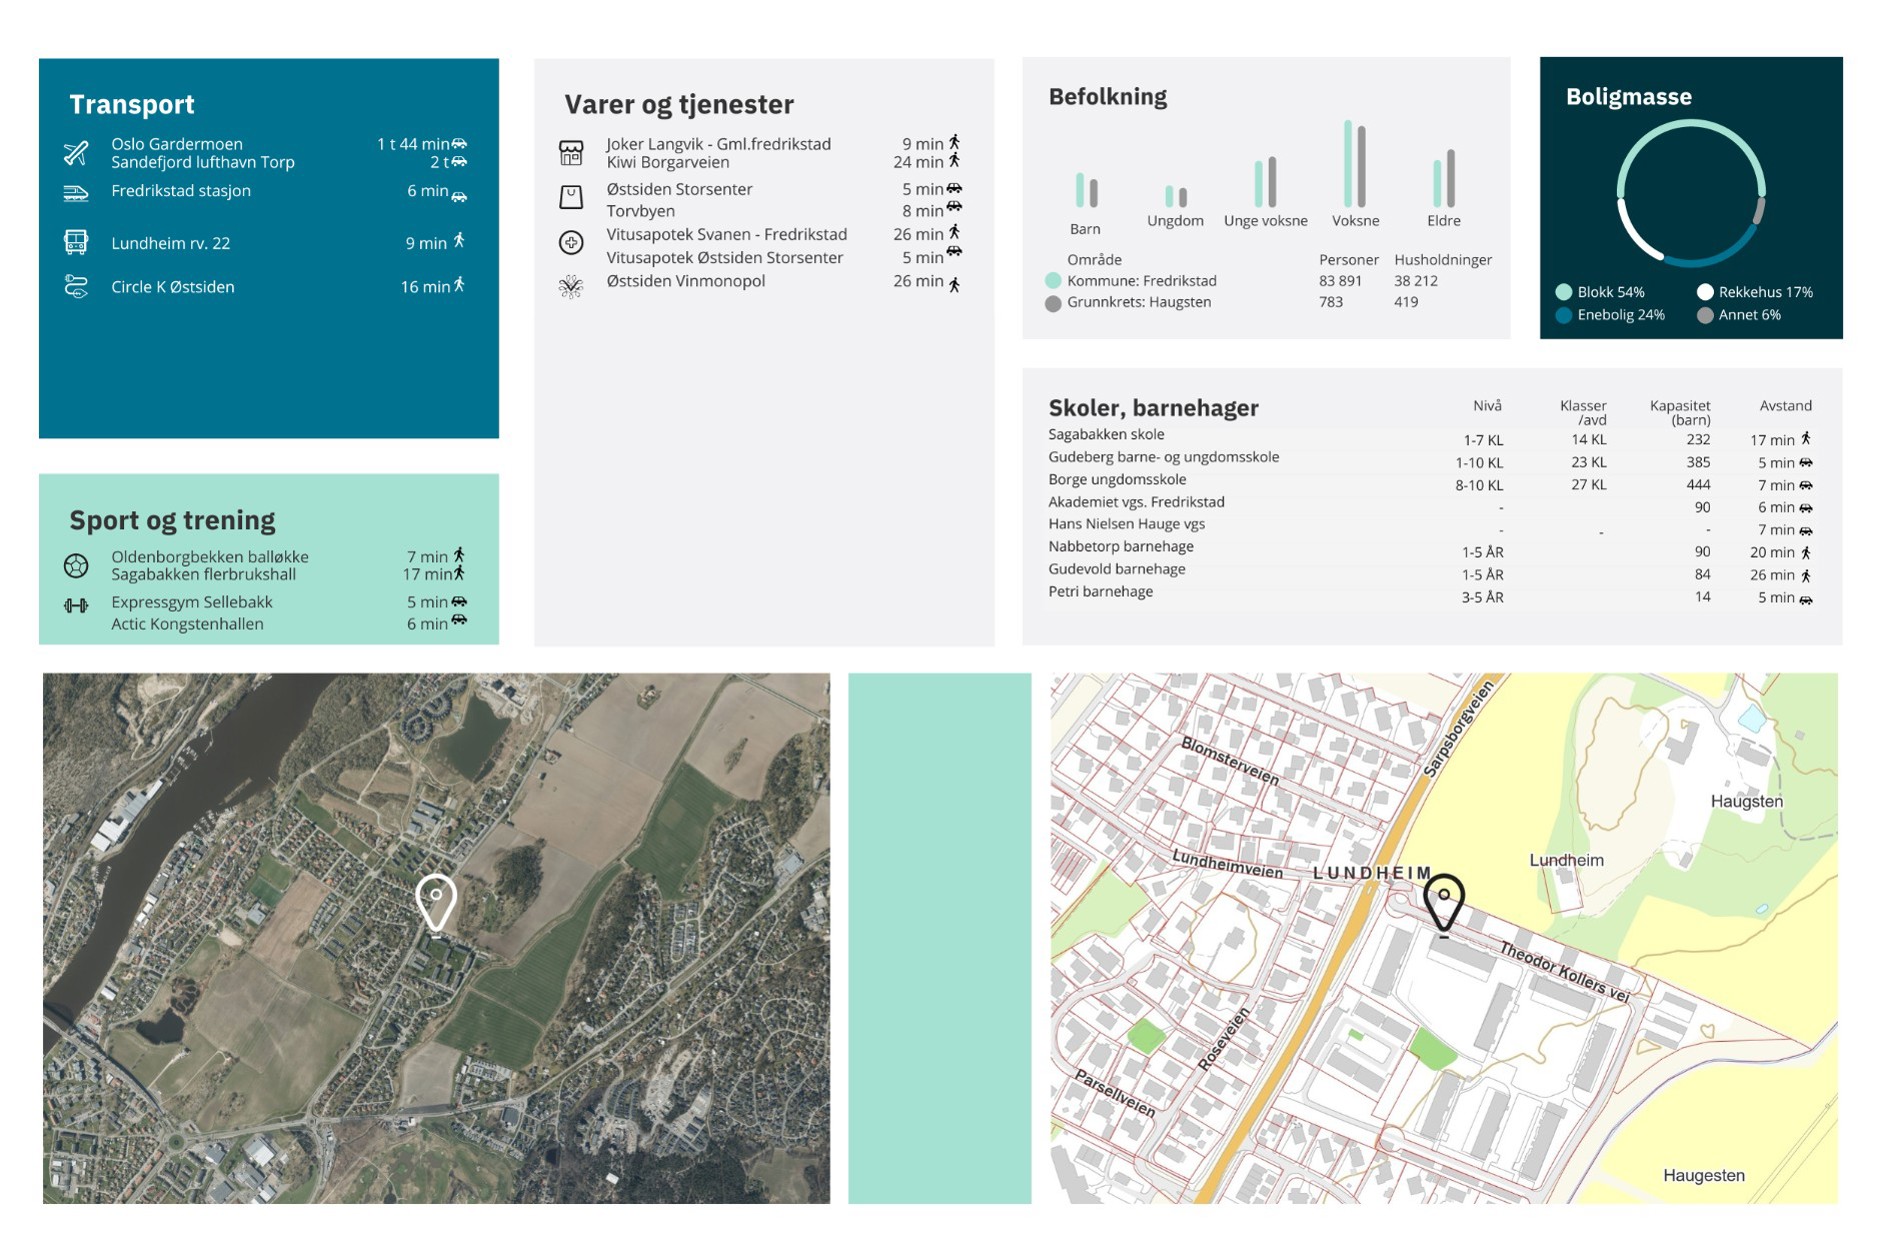This screenshot has width=1880, height=1253.
Task: Click the Akademiet vgs. Fredrikstad row
Action: pos(1431,505)
